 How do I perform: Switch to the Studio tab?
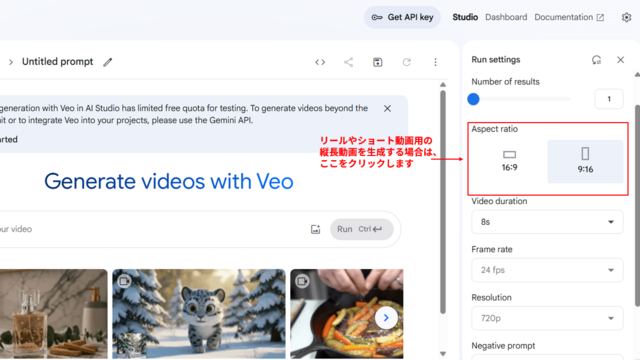click(465, 17)
